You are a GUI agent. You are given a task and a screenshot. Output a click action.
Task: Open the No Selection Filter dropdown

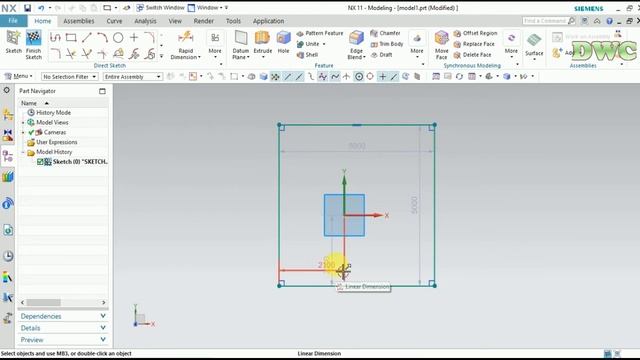tap(69, 76)
